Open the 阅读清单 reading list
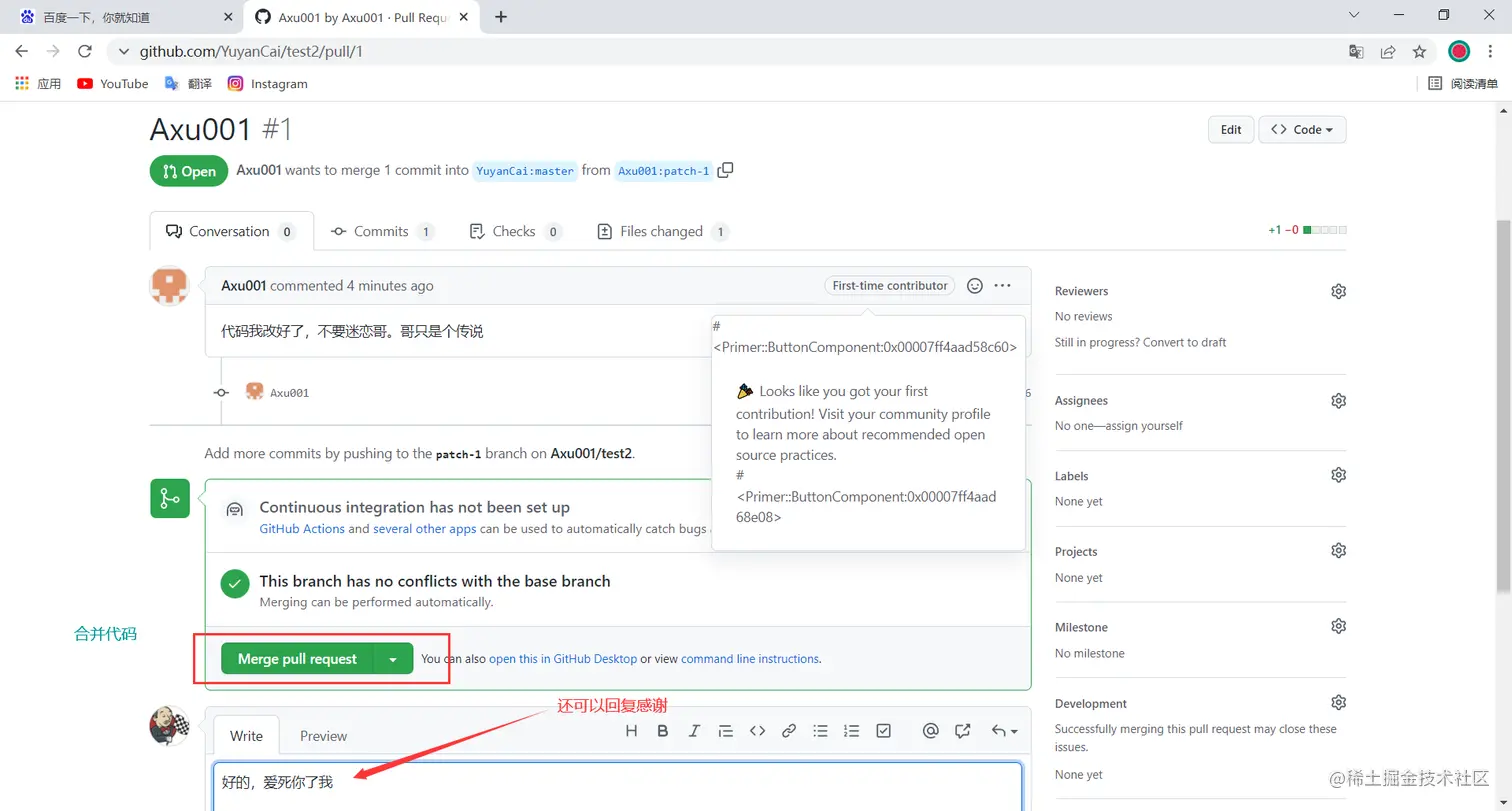The width and height of the screenshot is (1512, 811). tap(1463, 84)
